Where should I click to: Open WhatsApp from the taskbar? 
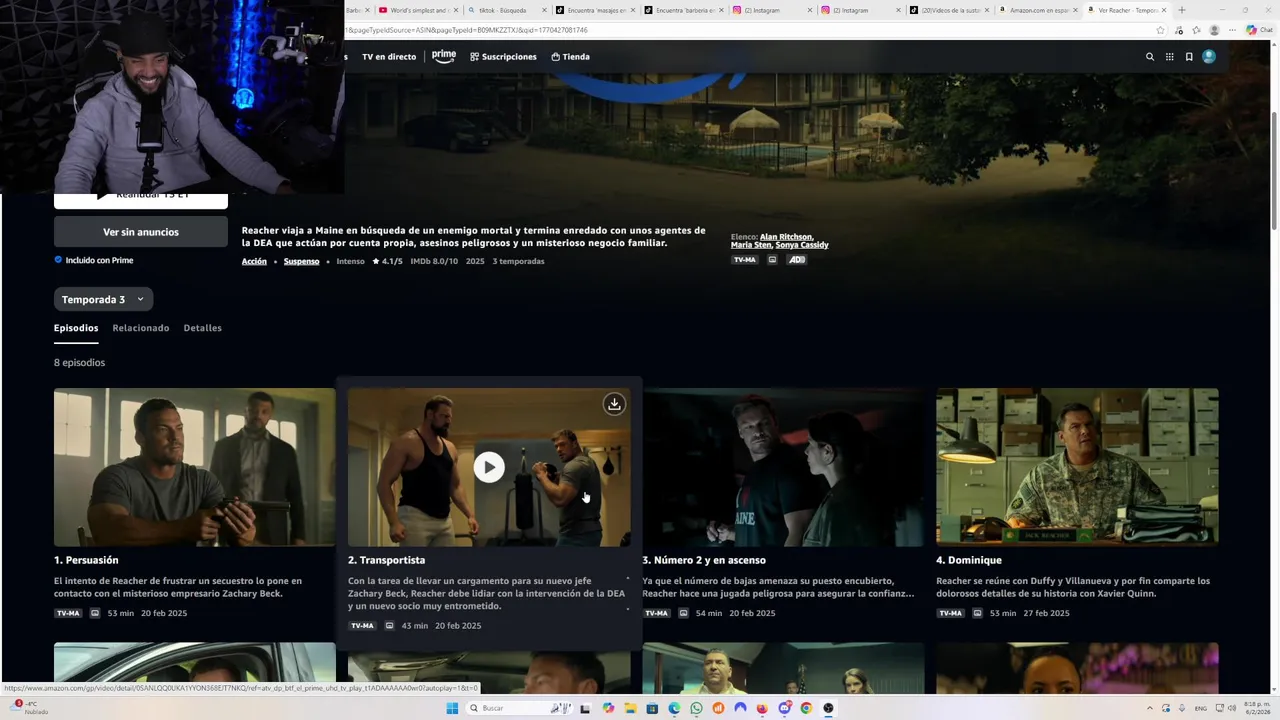pyautogui.click(x=696, y=708)
